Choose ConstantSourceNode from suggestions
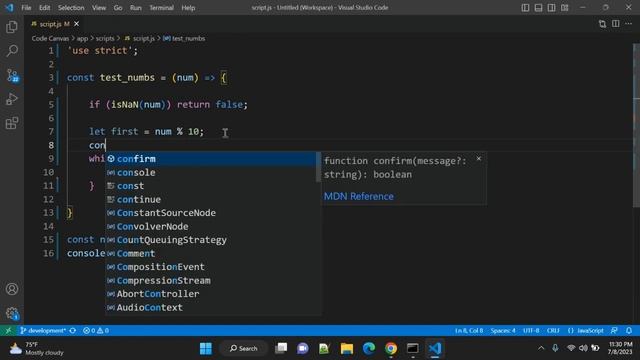This screenshot has height=360, width=640. point(211,213)
